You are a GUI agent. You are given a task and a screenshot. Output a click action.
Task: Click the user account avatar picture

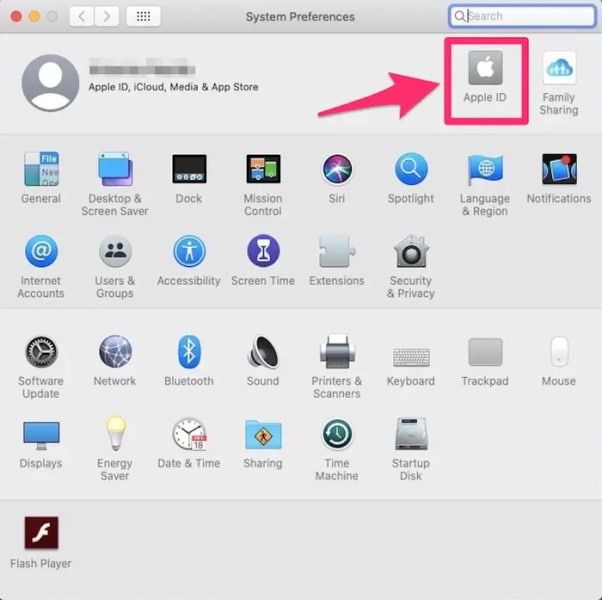[x=50, y=83]
